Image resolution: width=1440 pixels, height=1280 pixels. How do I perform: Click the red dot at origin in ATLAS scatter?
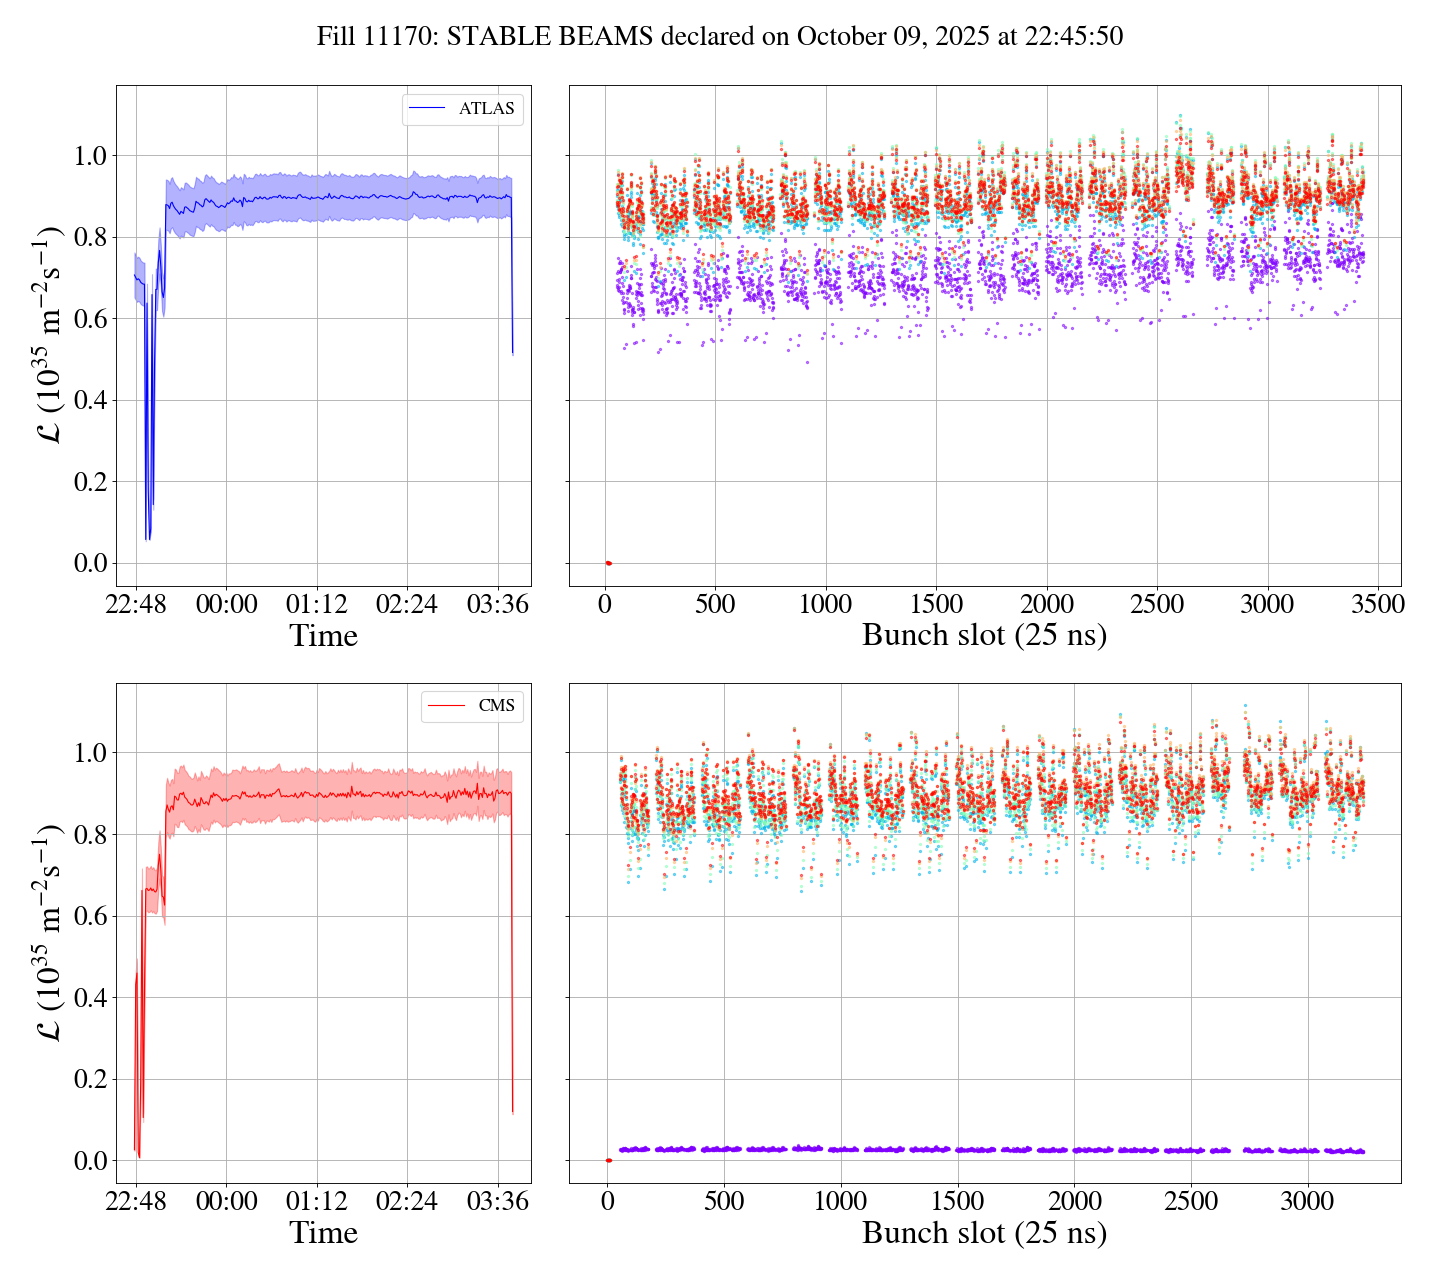click(608, 563)
